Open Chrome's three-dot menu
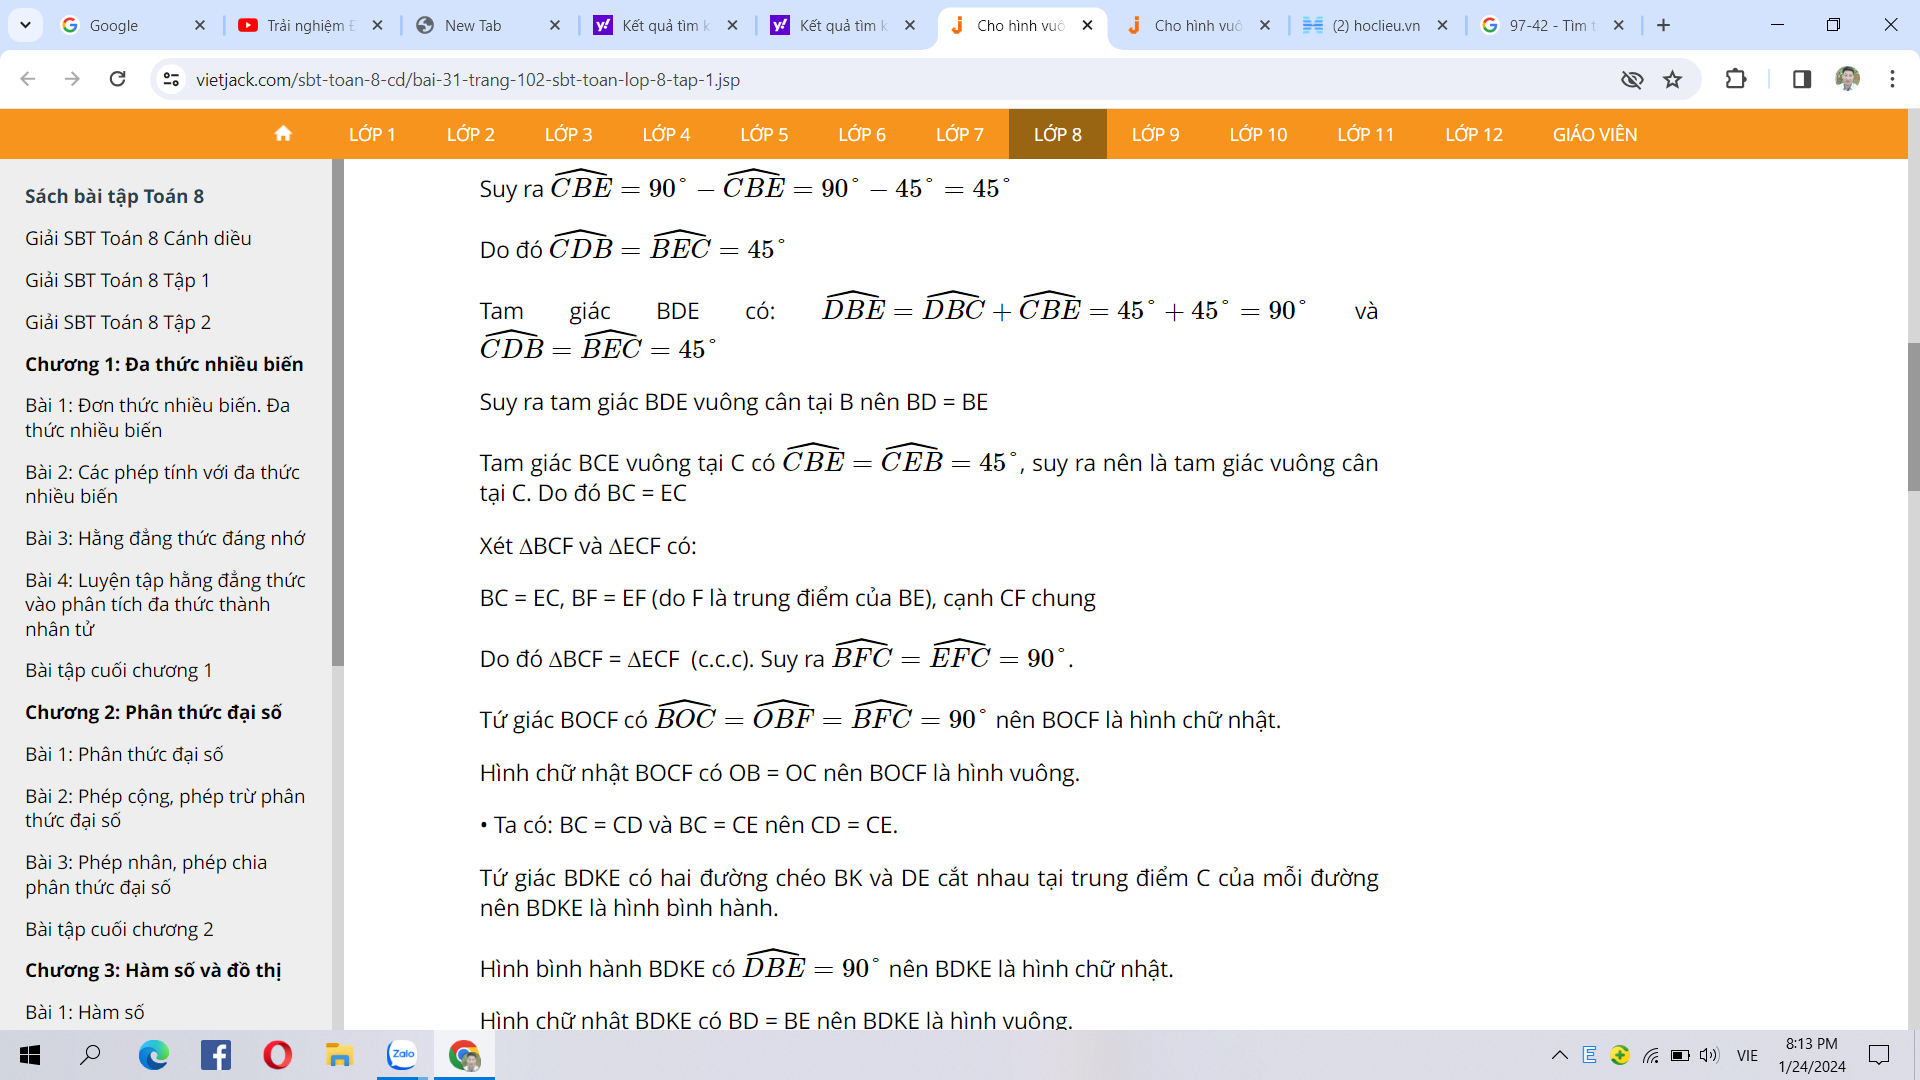Image resolution: width=1920 pixels, height=1080 pixels. click(1892, 79)
